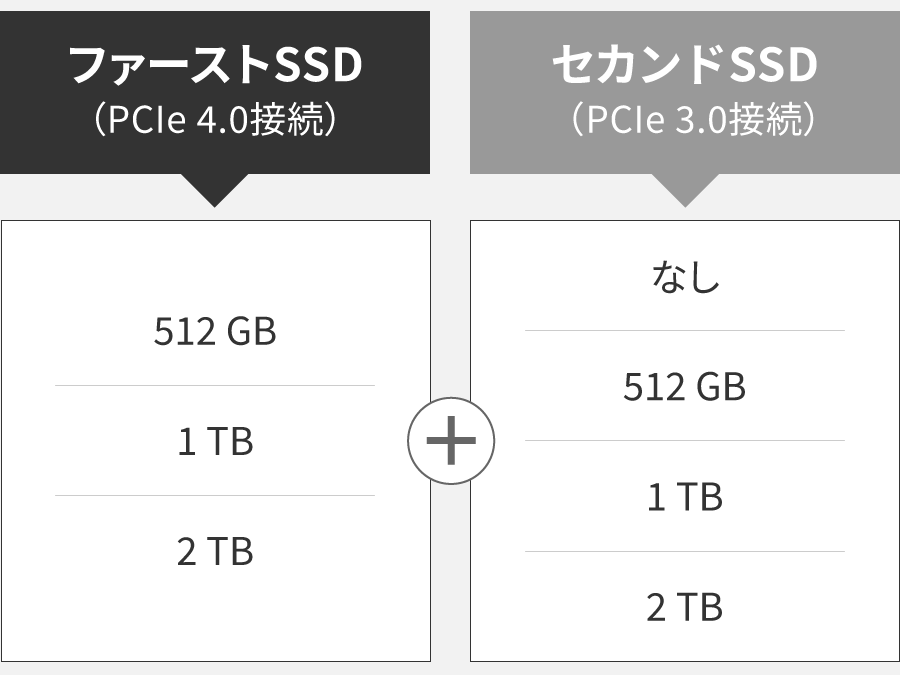Image resolution: width=900 pixels, height=675 pixels.
Task: Click divider between Second SSD 512 GB and 1 TB
Action: tap(685, 441)
